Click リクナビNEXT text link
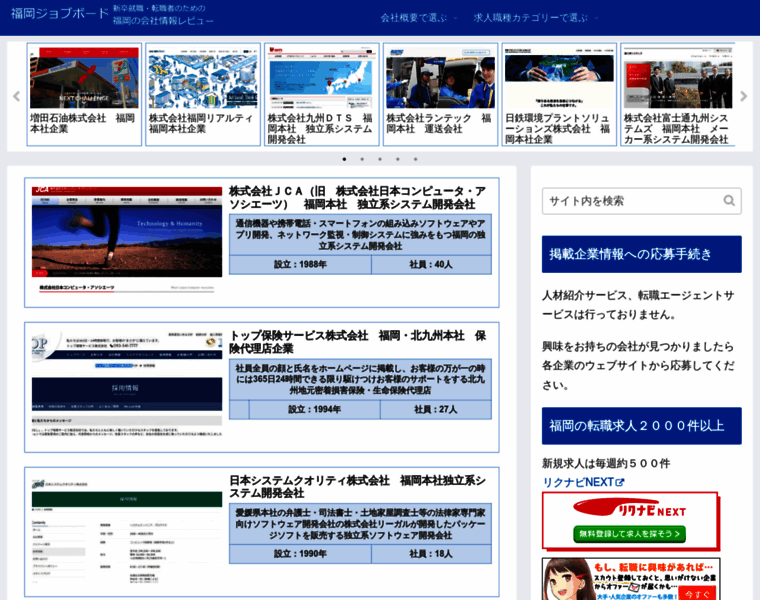The height and width of the screenshot is (600, 760). pos(578,482)
